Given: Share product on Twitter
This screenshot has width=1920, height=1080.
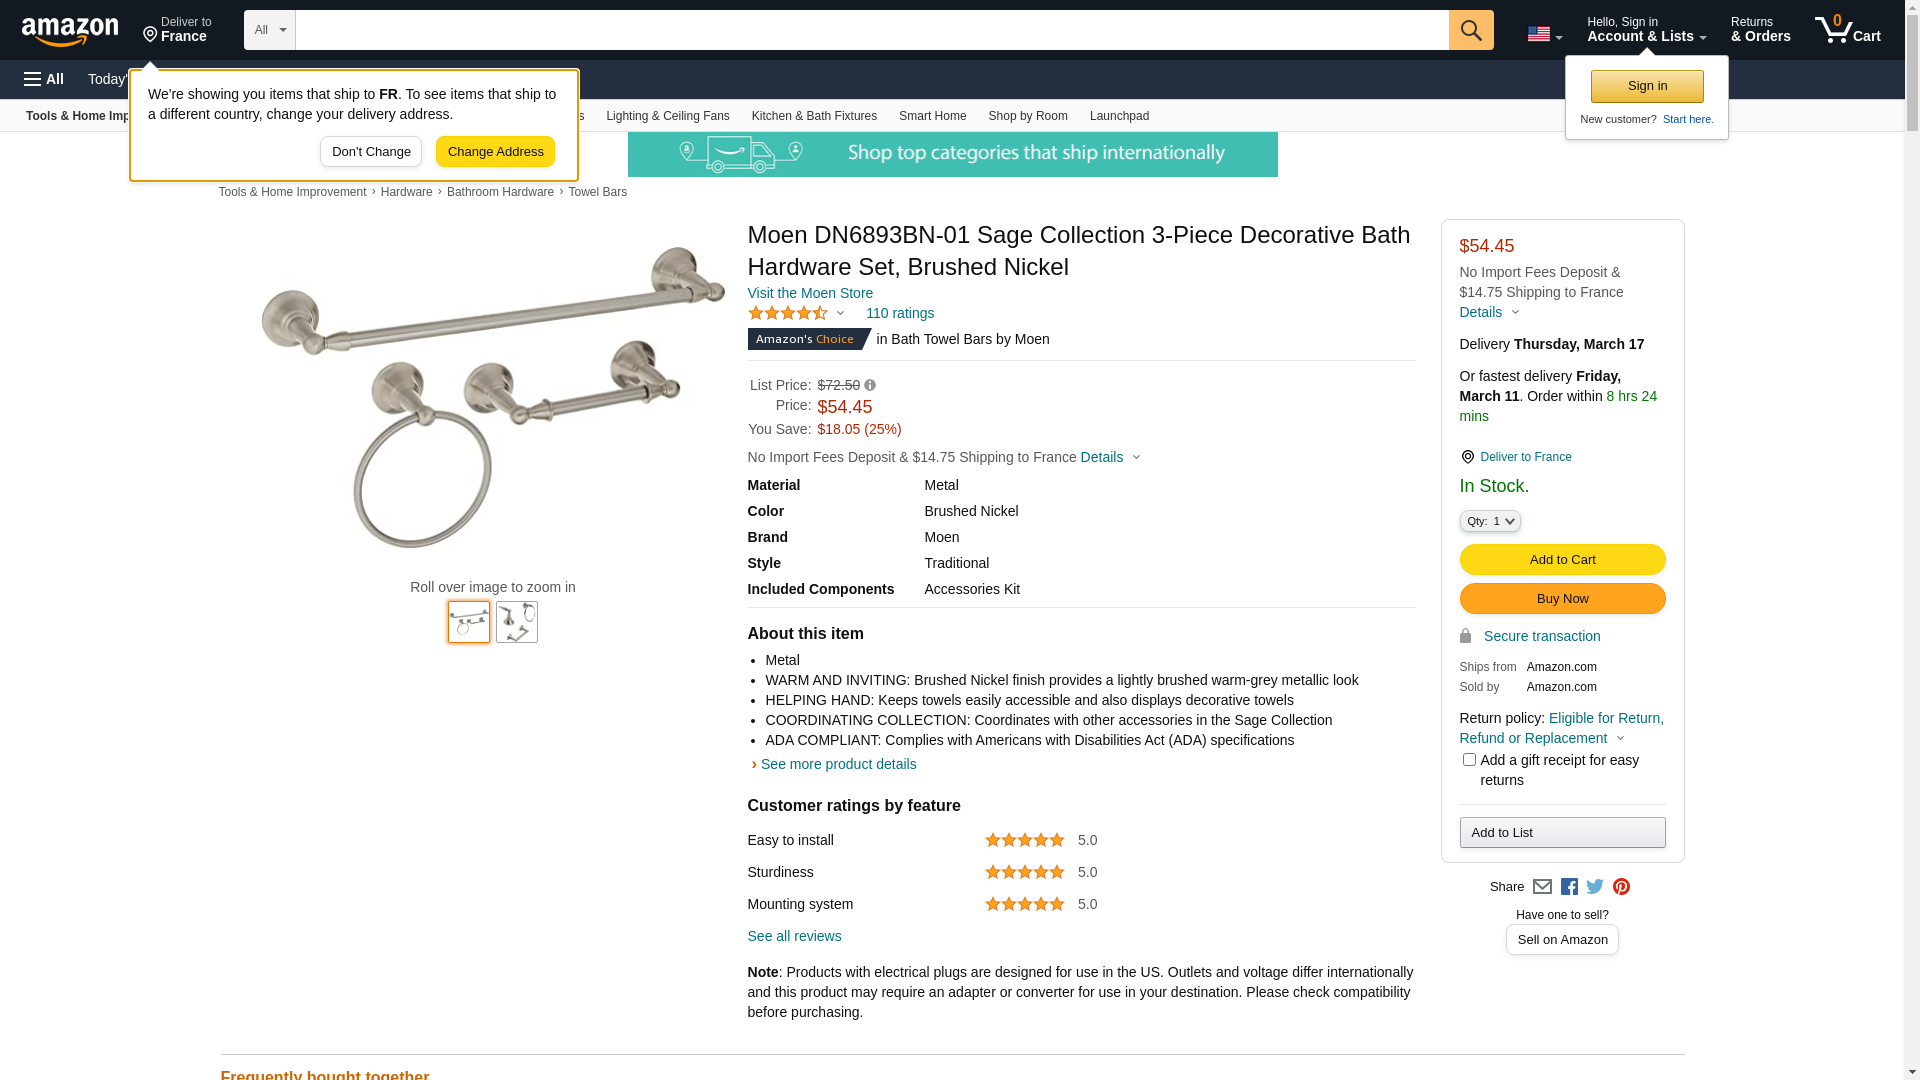Looking at the screenshot, I should coord(1595,887).
